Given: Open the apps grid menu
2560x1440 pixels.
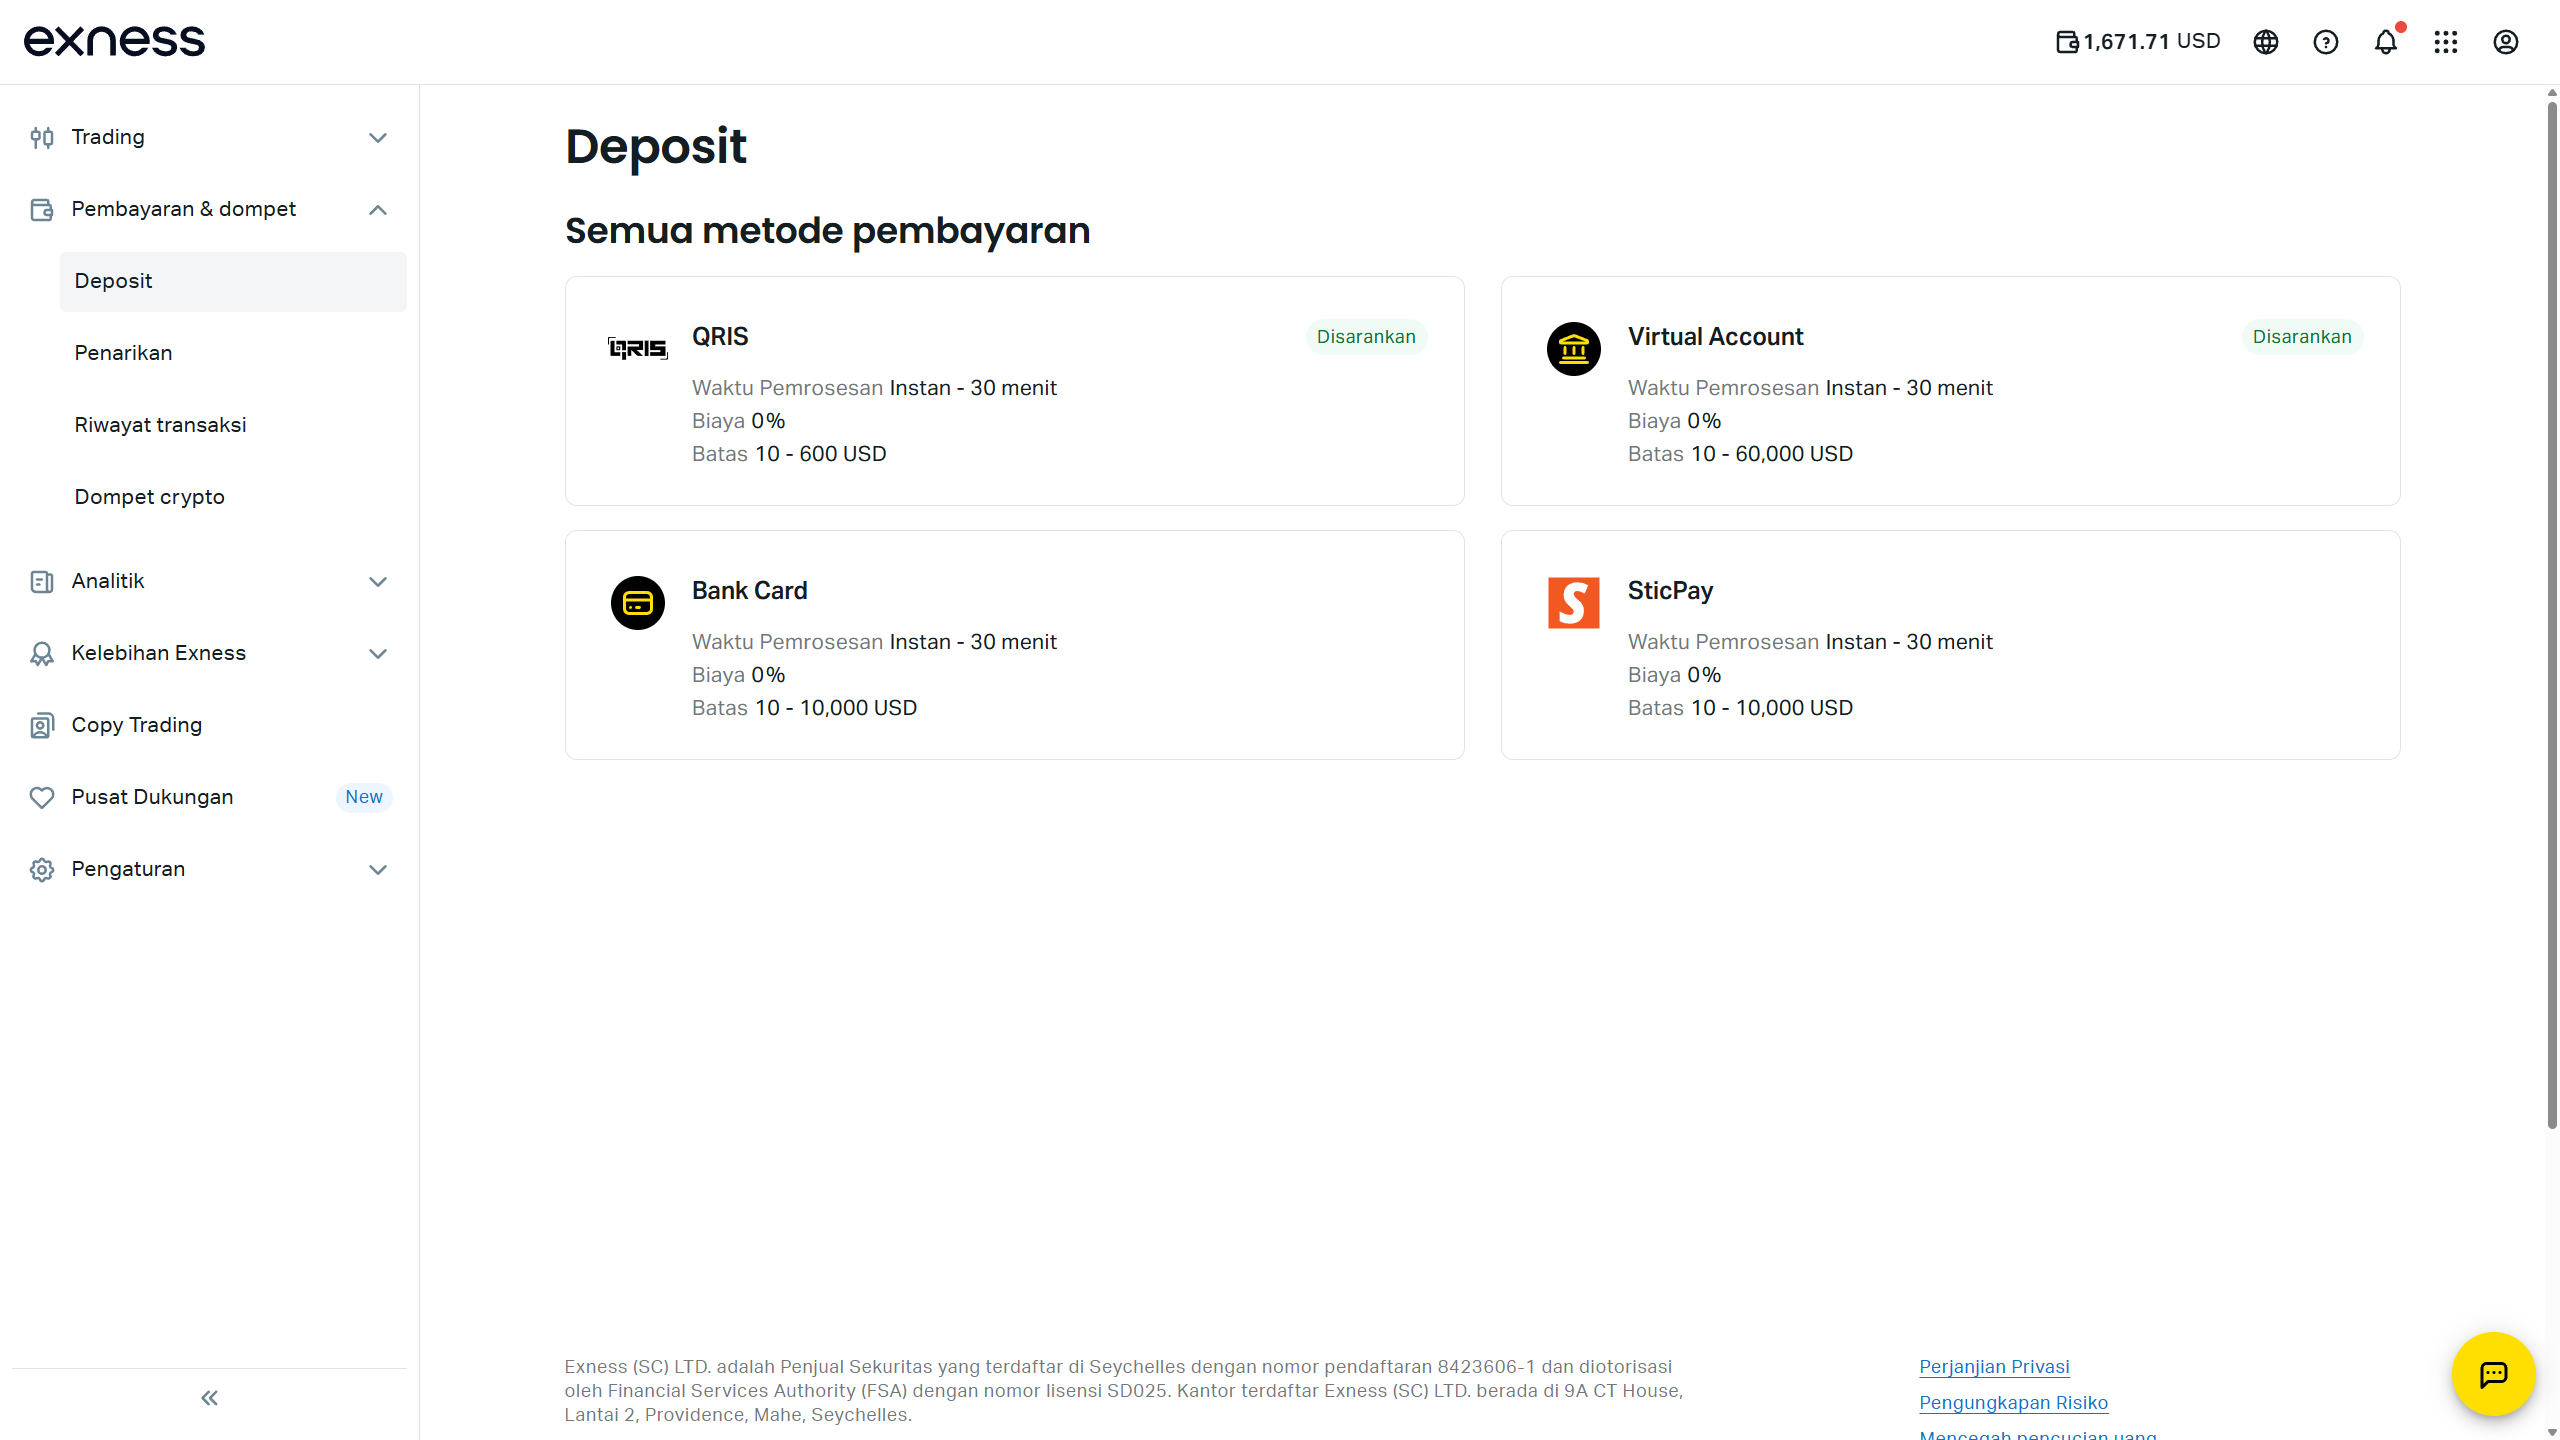Looking at the screenshot, I should [x=2446, y=42].
